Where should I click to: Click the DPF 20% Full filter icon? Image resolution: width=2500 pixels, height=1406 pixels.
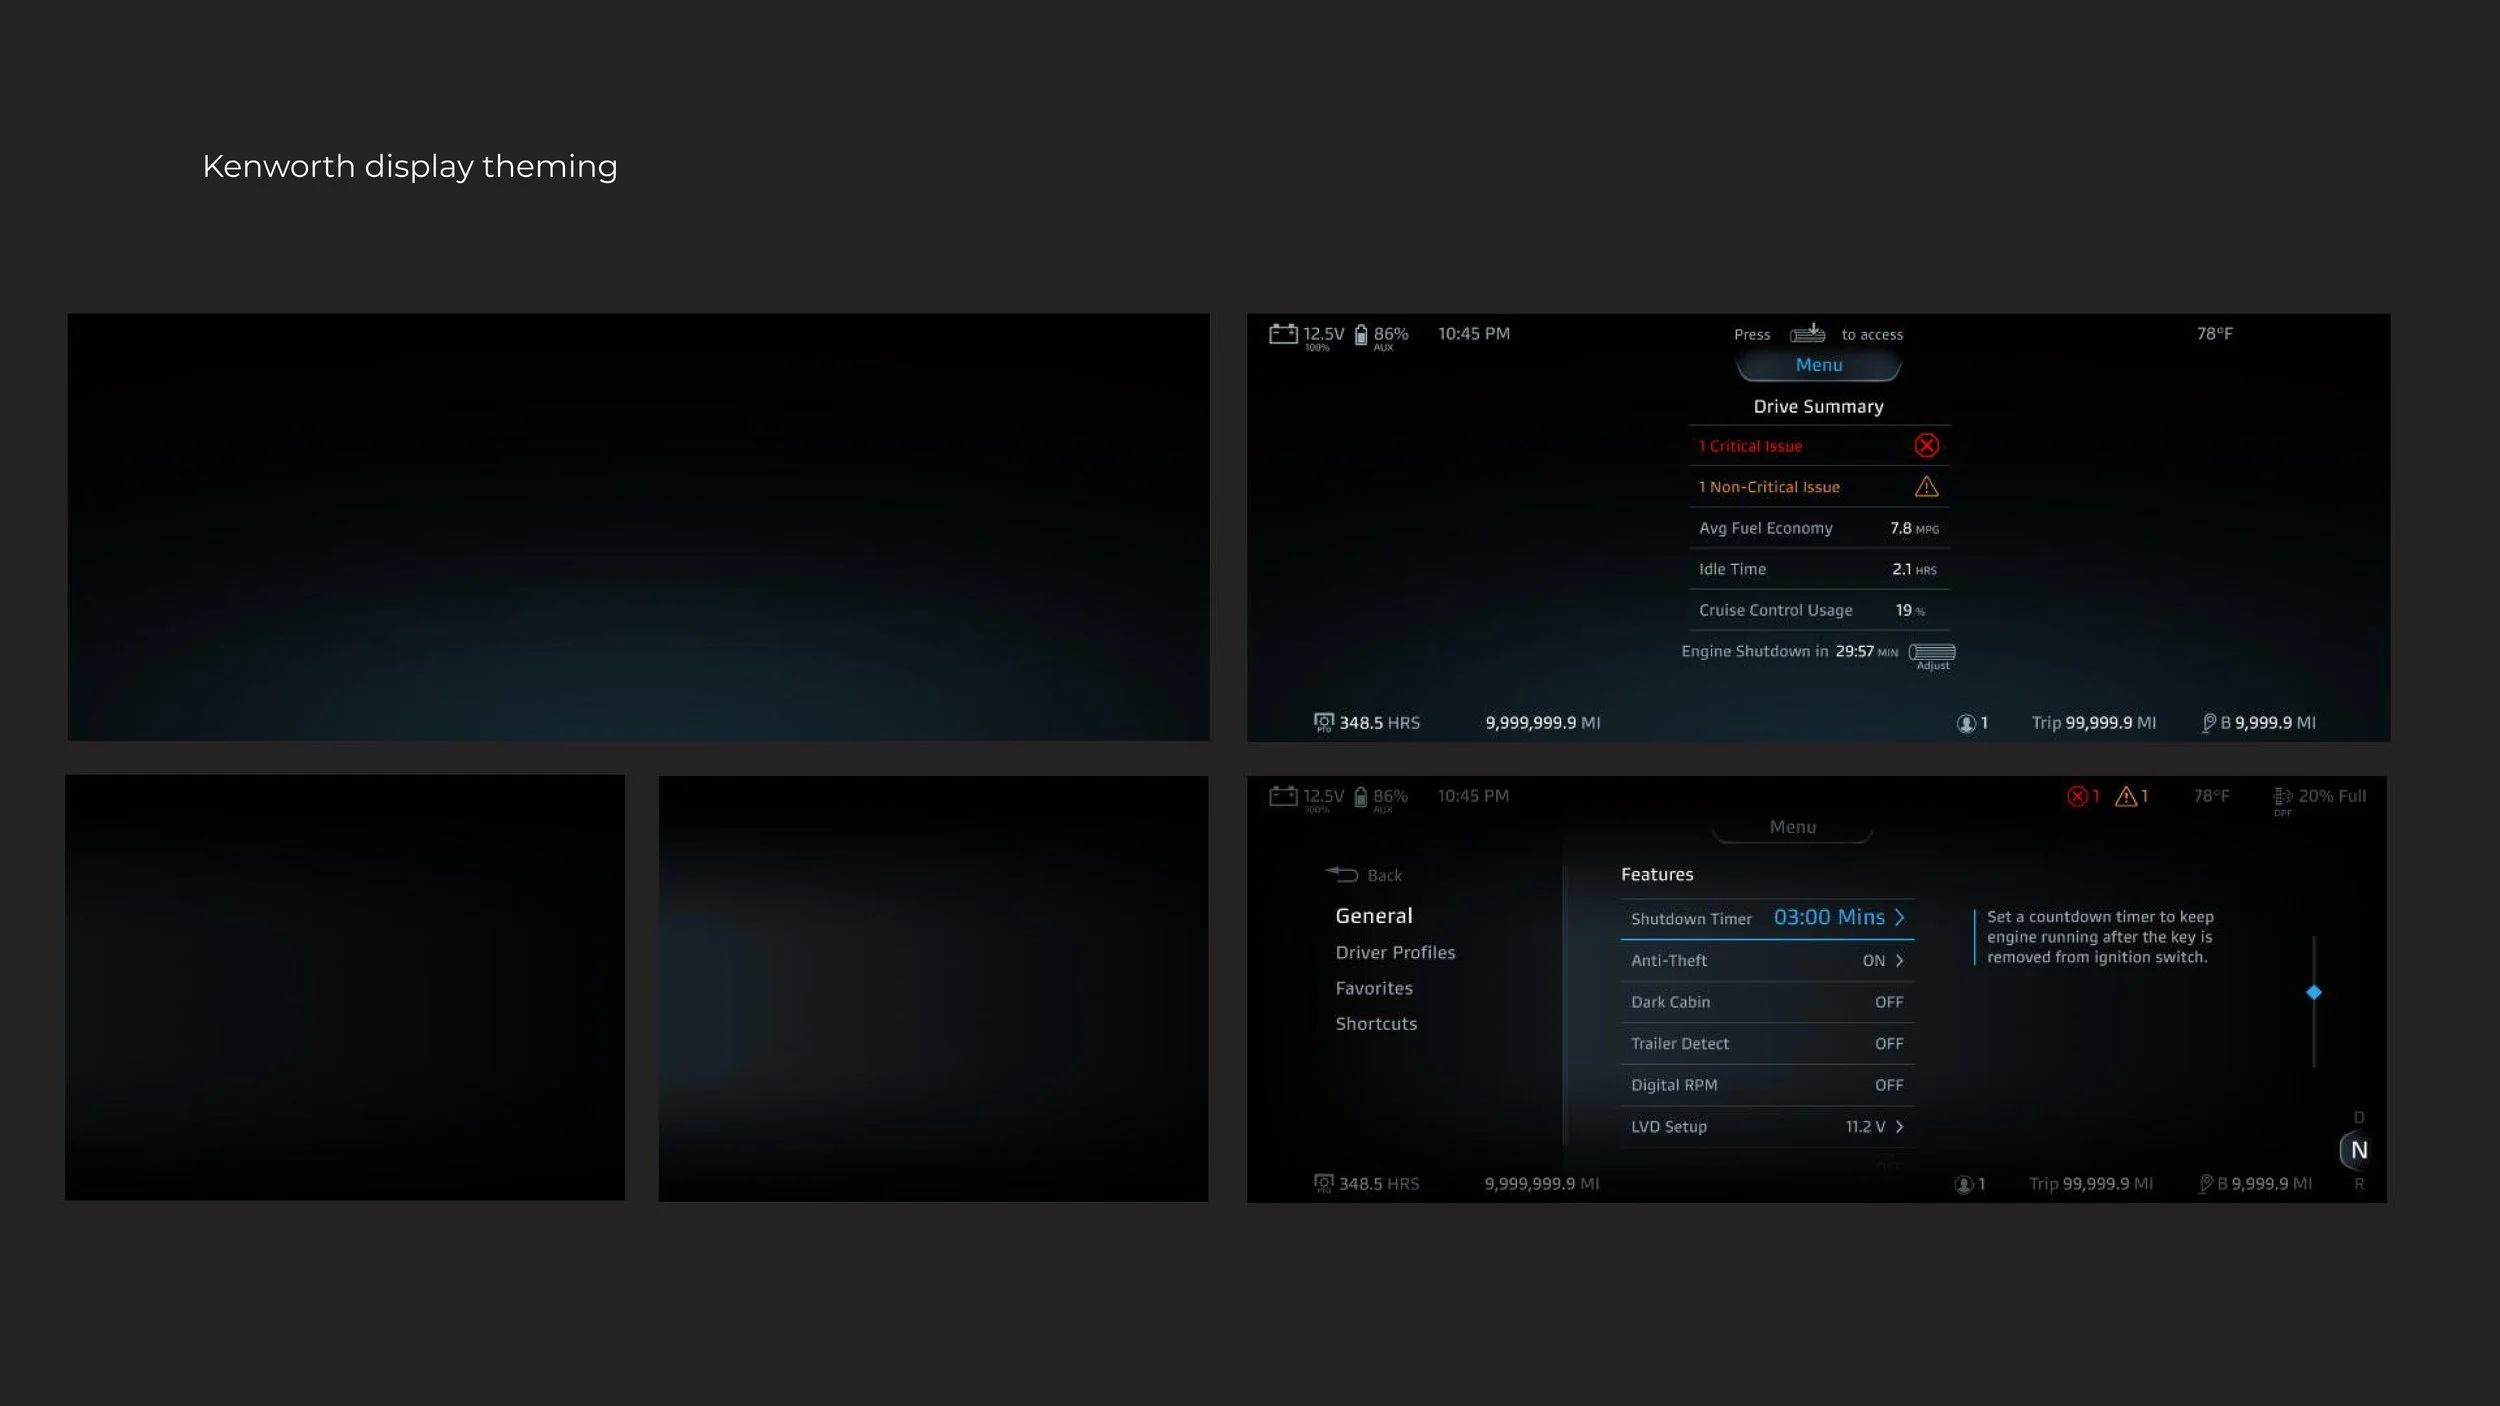pyautogui.click(x=2282, y=796)
